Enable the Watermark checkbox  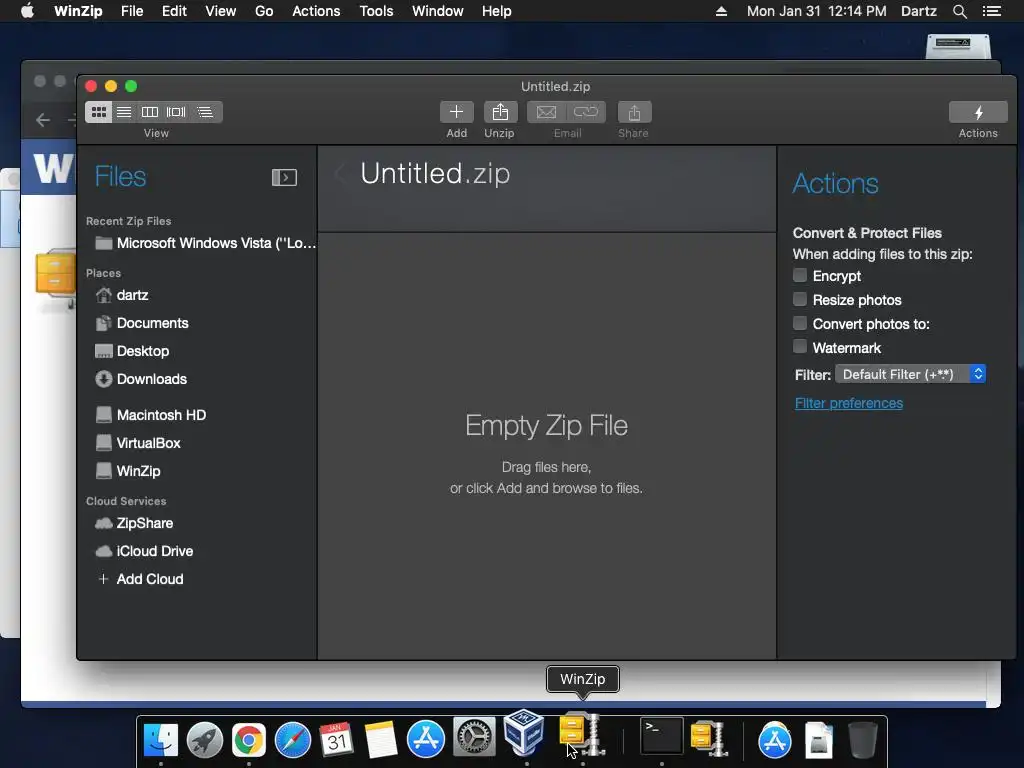800,347
